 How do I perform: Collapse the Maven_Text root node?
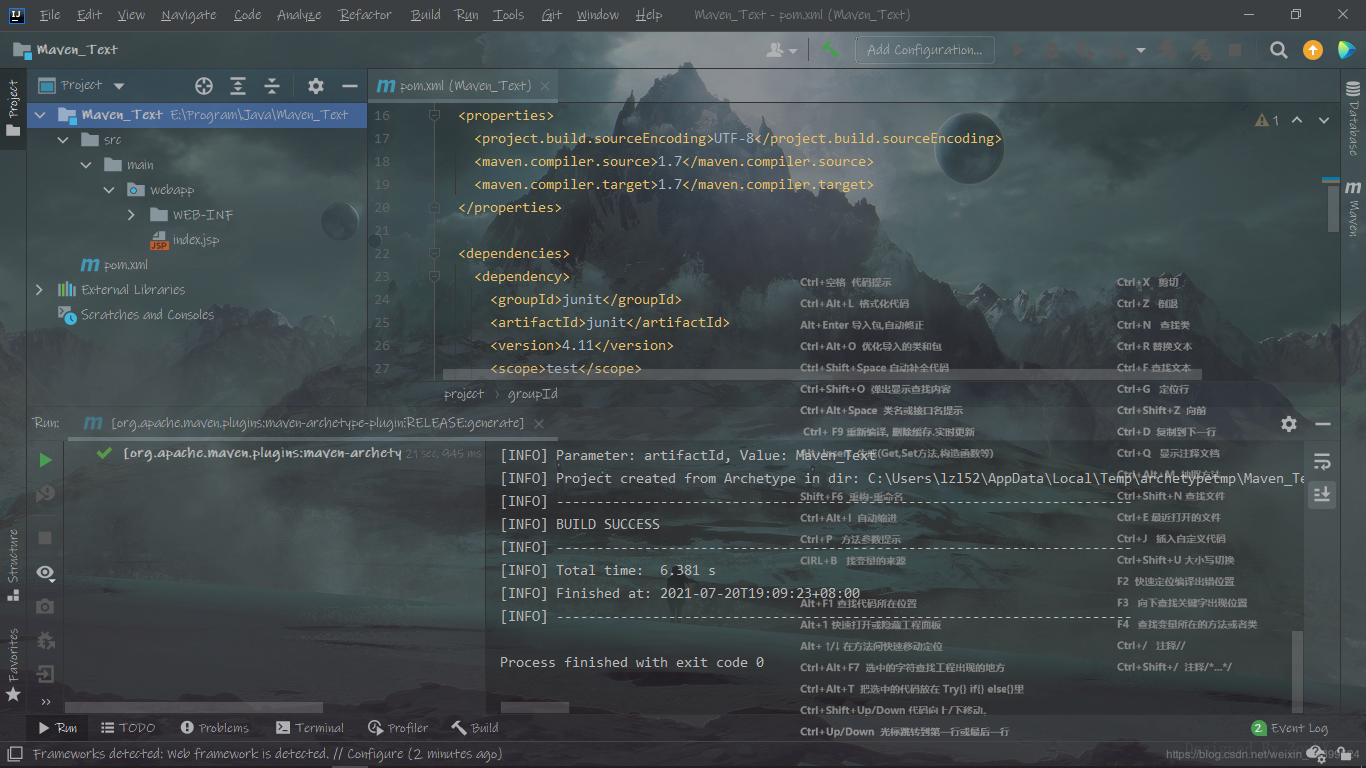(40, 115)
